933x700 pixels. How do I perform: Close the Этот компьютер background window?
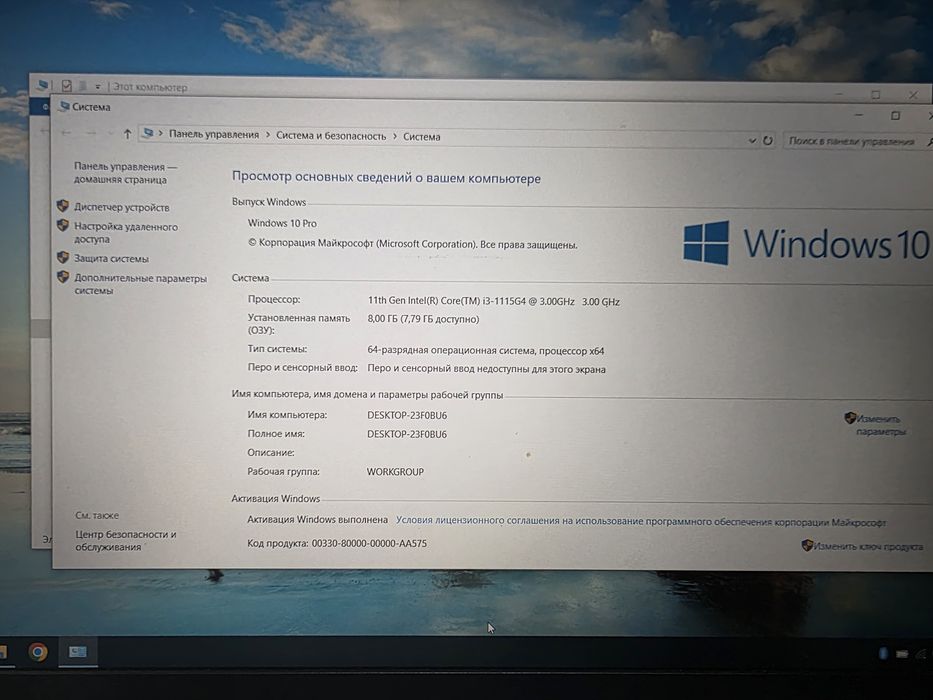[913, 95]
